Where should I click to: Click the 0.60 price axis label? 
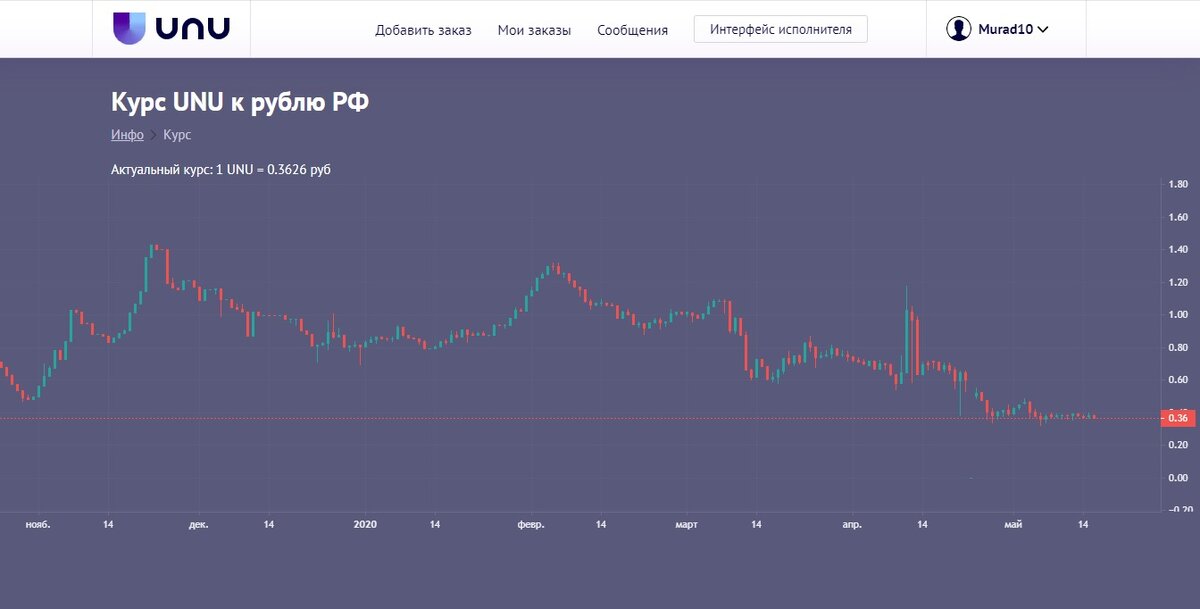point(1178,380)
